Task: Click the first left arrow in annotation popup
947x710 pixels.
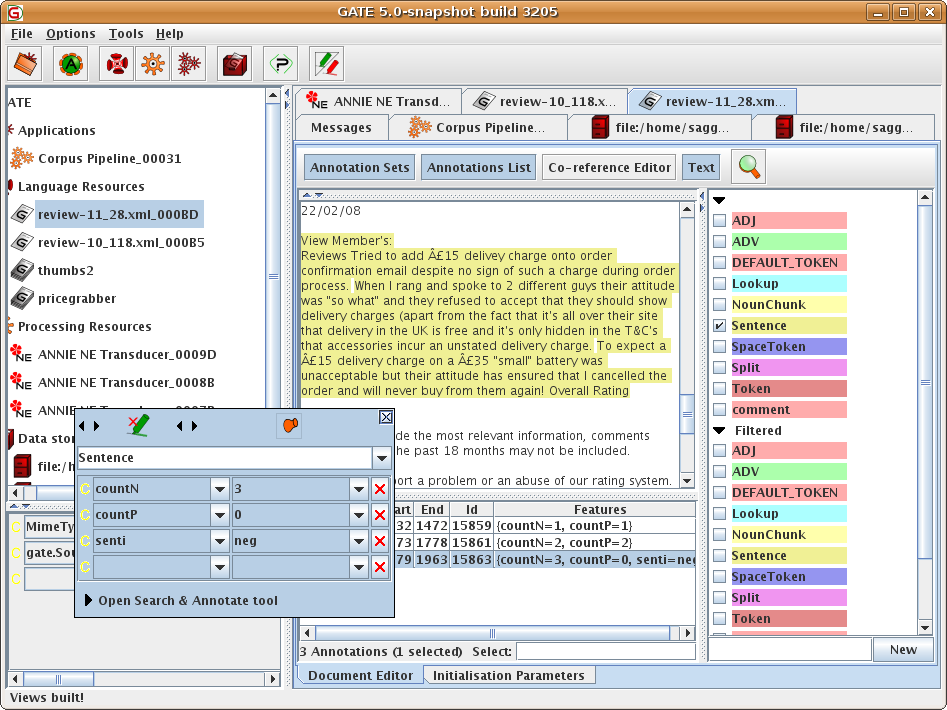Action: (82, 426)
